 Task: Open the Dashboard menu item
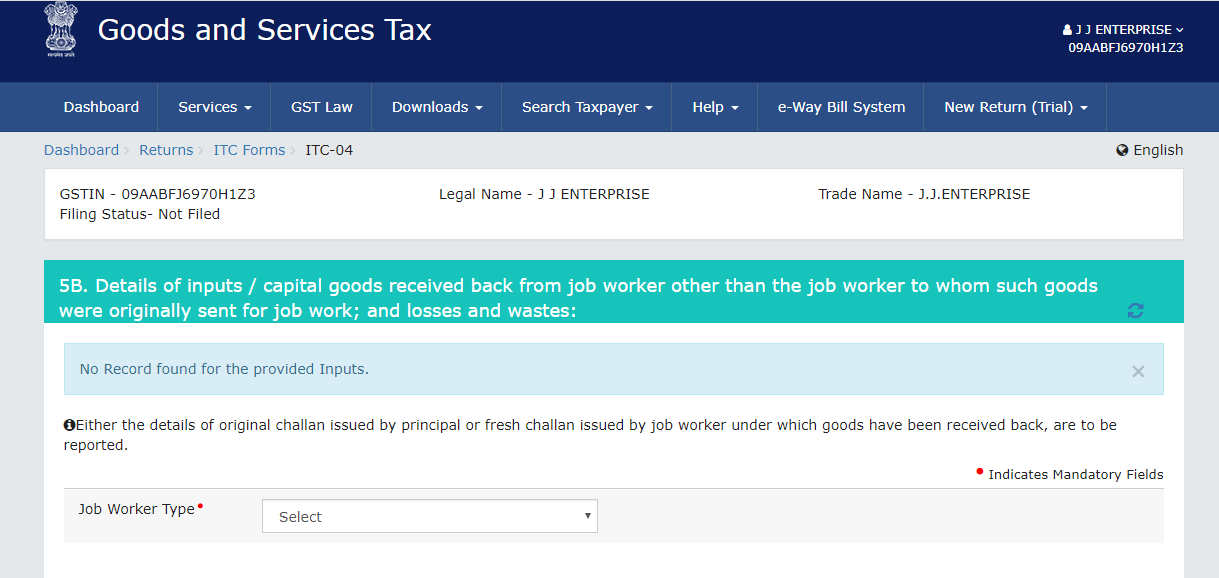(101, 107)
